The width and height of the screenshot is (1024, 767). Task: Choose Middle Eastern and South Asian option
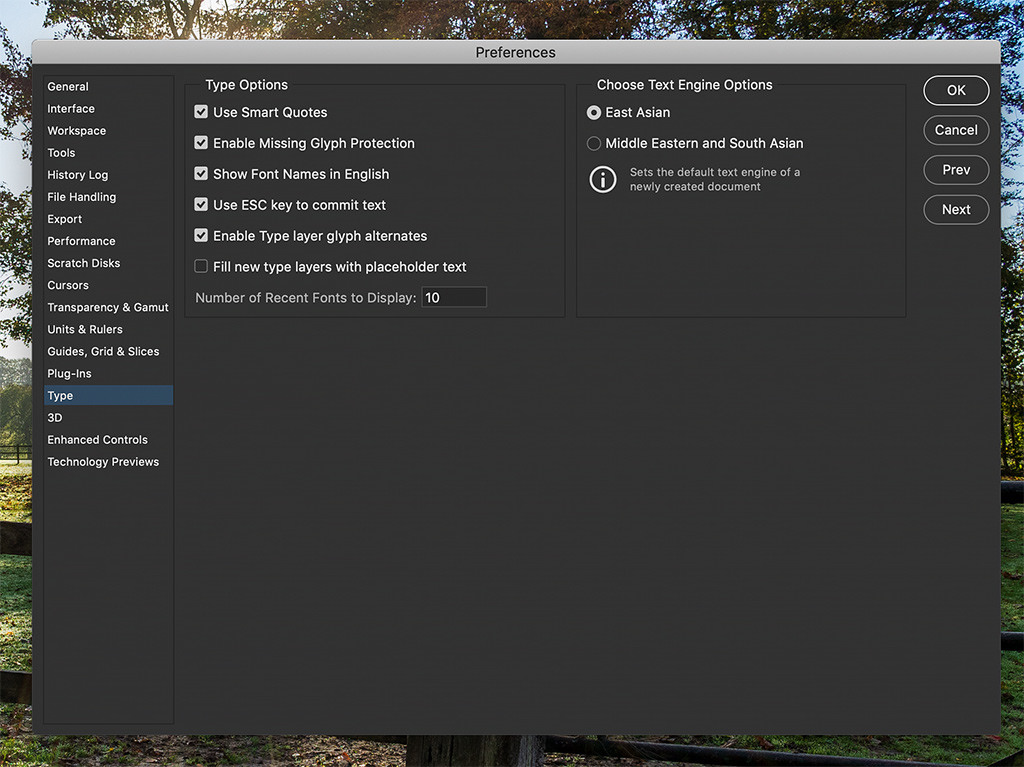click(594, 144)
